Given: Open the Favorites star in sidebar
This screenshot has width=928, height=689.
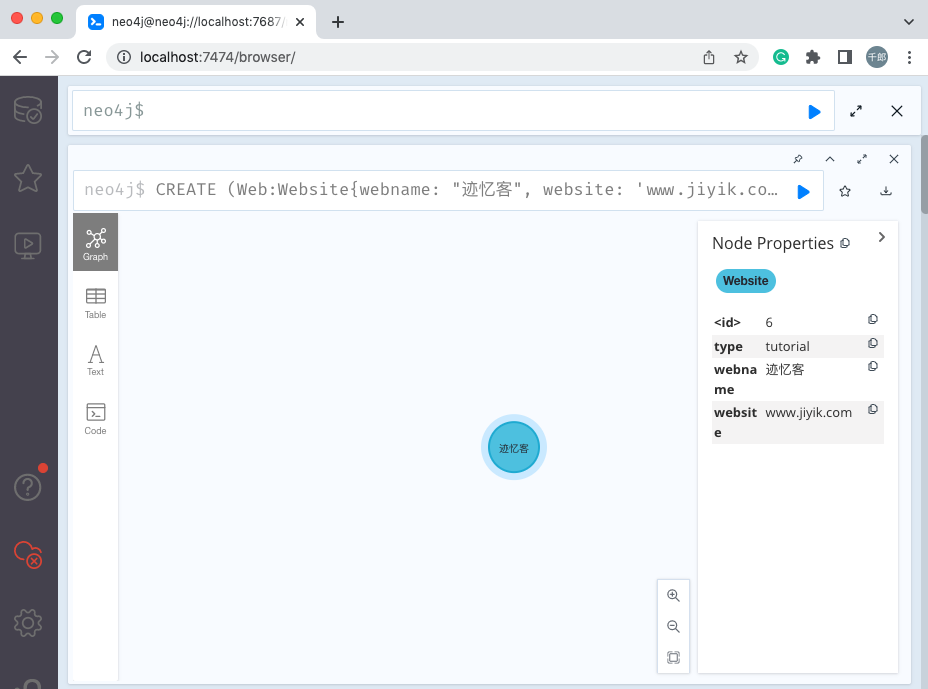Looking at the screenshot, I should coord(28,178).
